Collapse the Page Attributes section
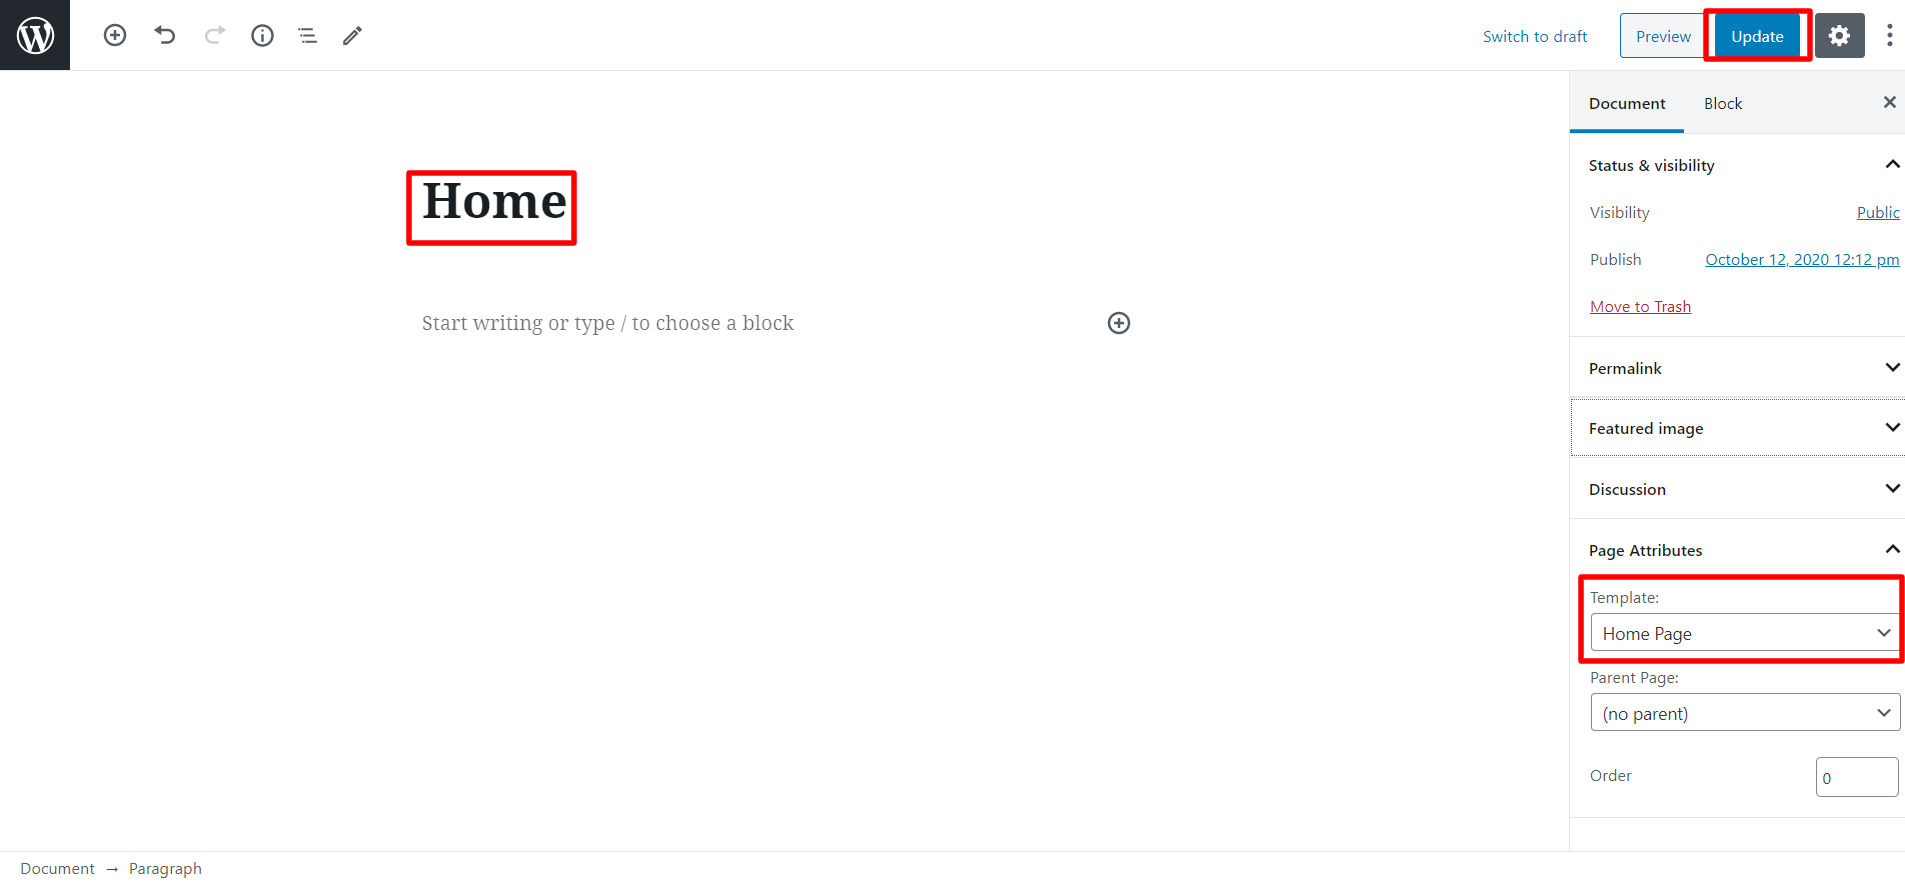This screenshot has height=882, width=1905. tap(1738, 550)
